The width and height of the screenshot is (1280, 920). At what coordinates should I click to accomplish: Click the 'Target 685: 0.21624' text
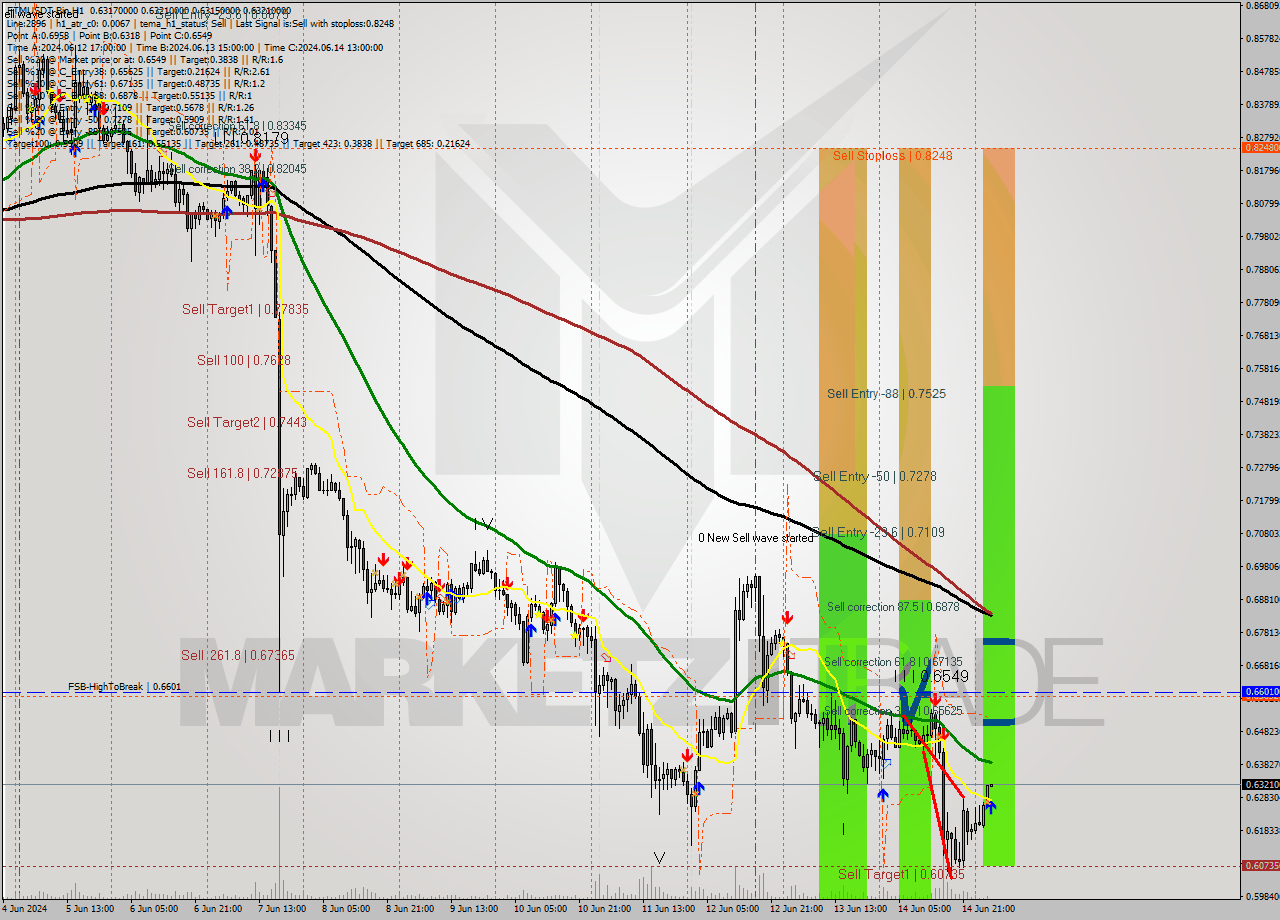point(428,144)
